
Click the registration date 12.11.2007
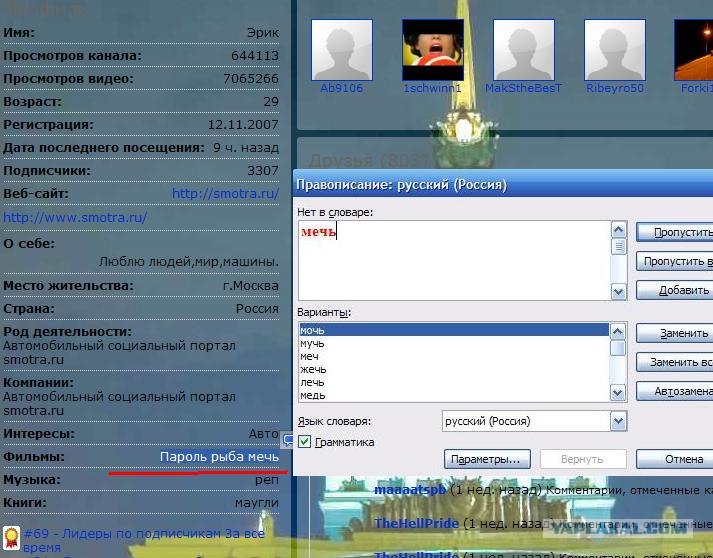coord(243,125)
